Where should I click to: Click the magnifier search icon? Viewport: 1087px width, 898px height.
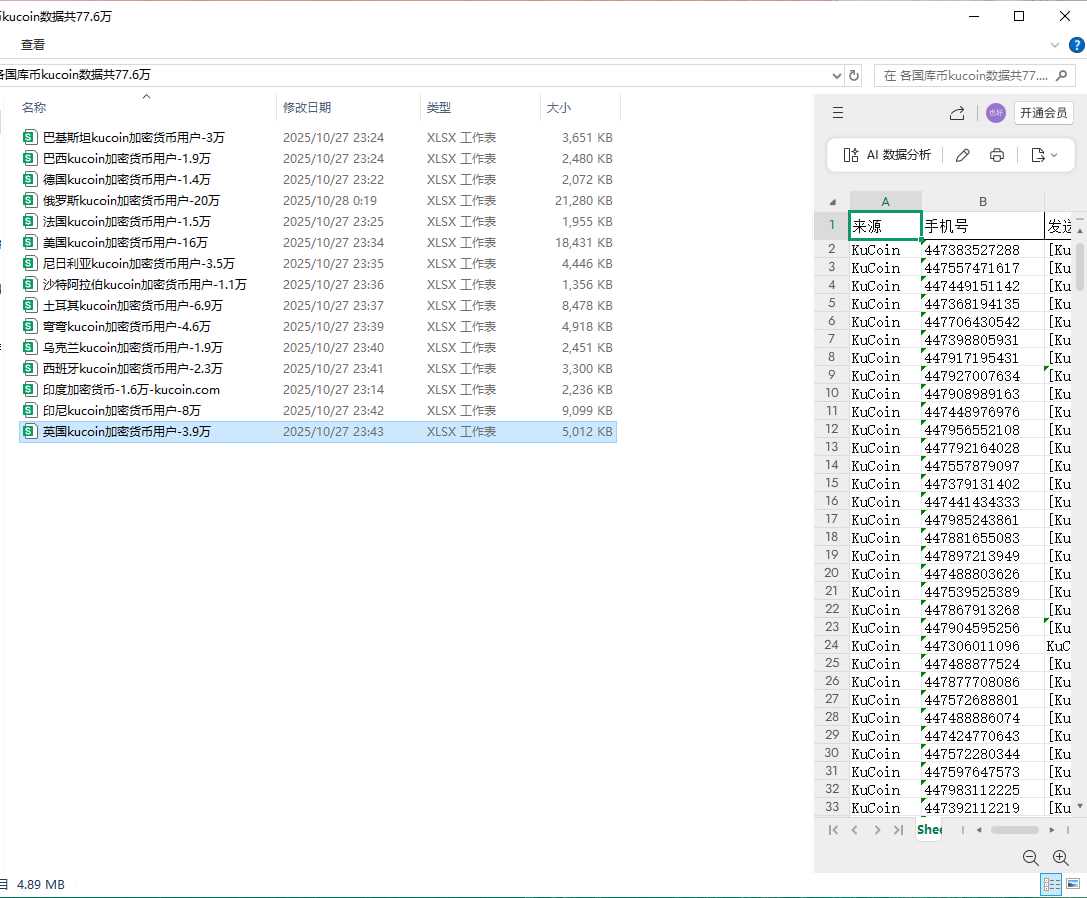(1061, 75)
